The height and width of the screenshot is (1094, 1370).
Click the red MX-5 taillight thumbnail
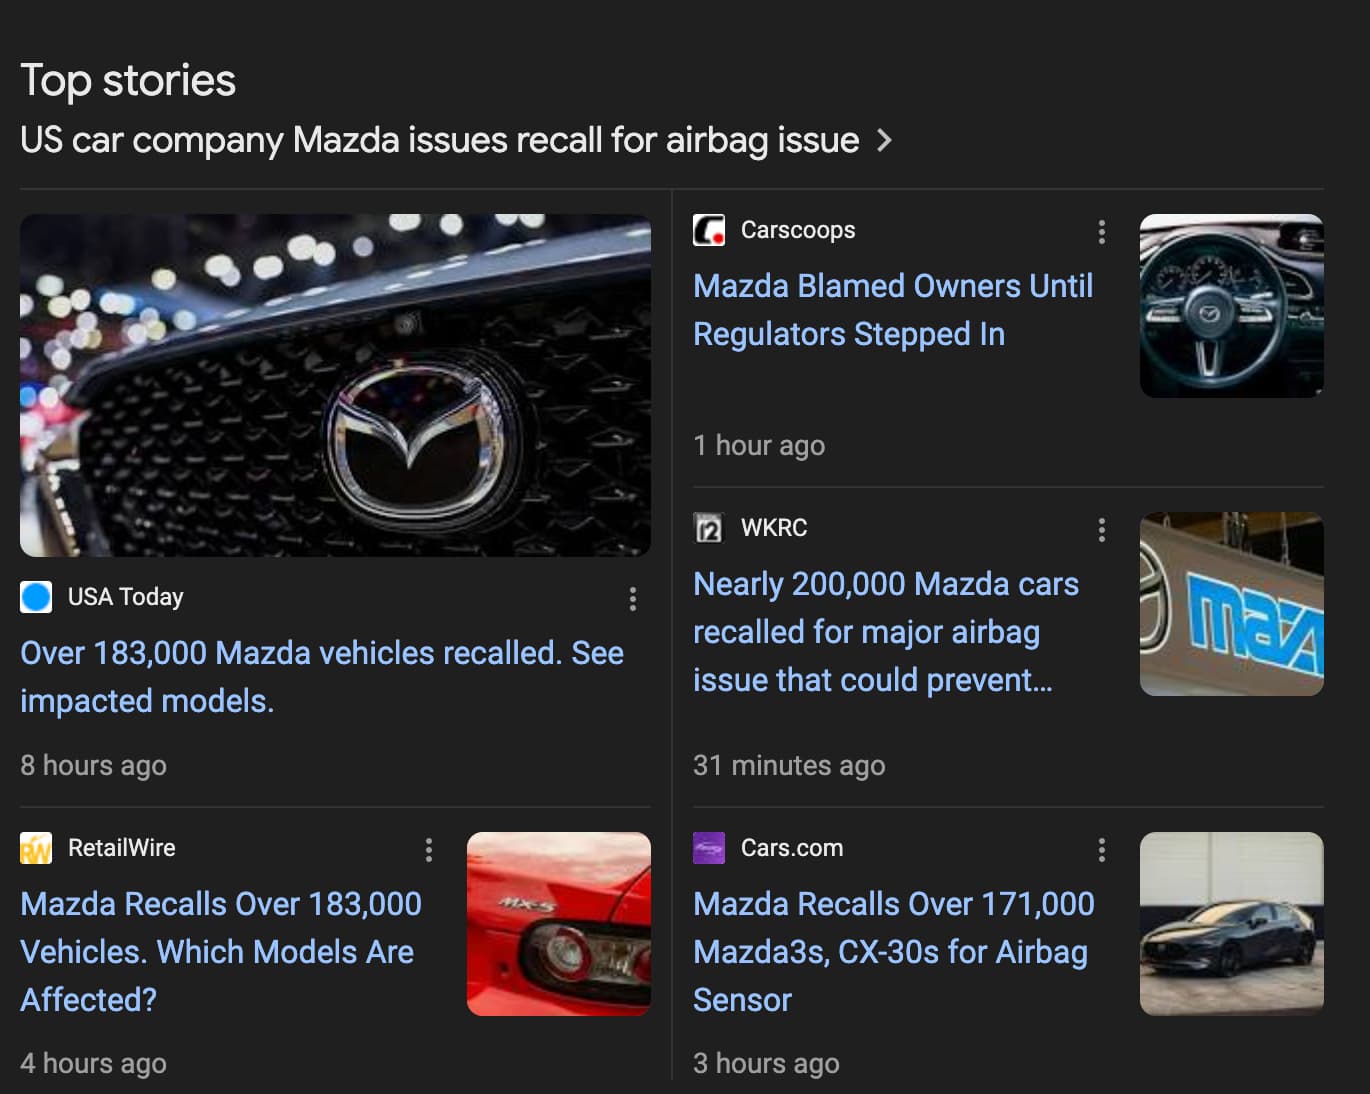pos(559,924)
